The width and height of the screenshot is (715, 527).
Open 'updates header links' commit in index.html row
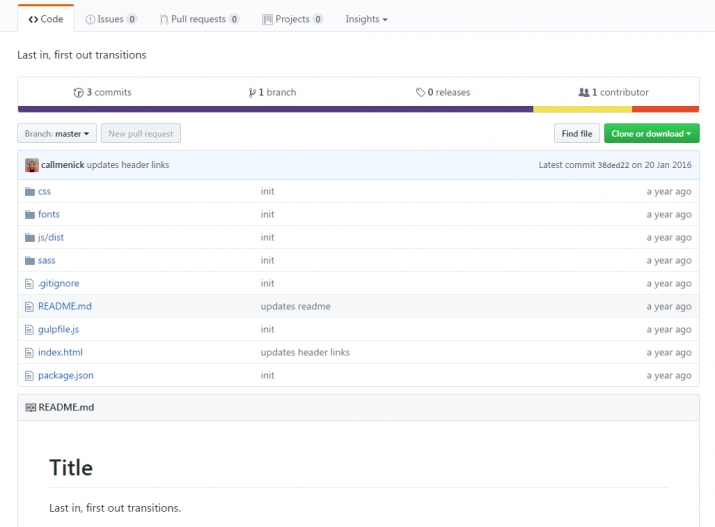(x=305, y=352)
